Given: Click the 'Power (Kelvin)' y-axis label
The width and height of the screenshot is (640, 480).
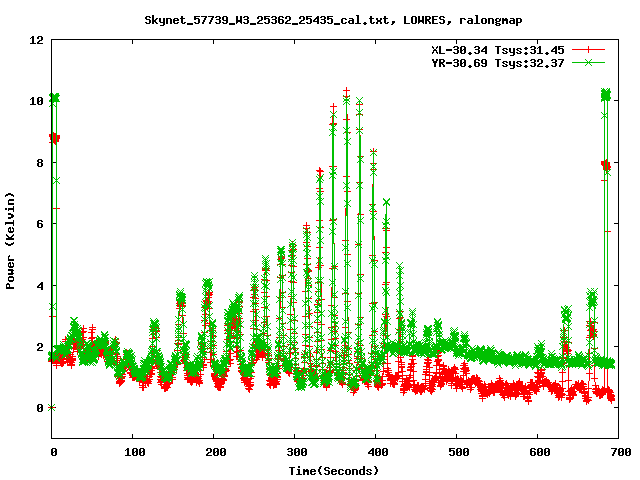Looking at the screenshot, I should click(x=10, y=241).
